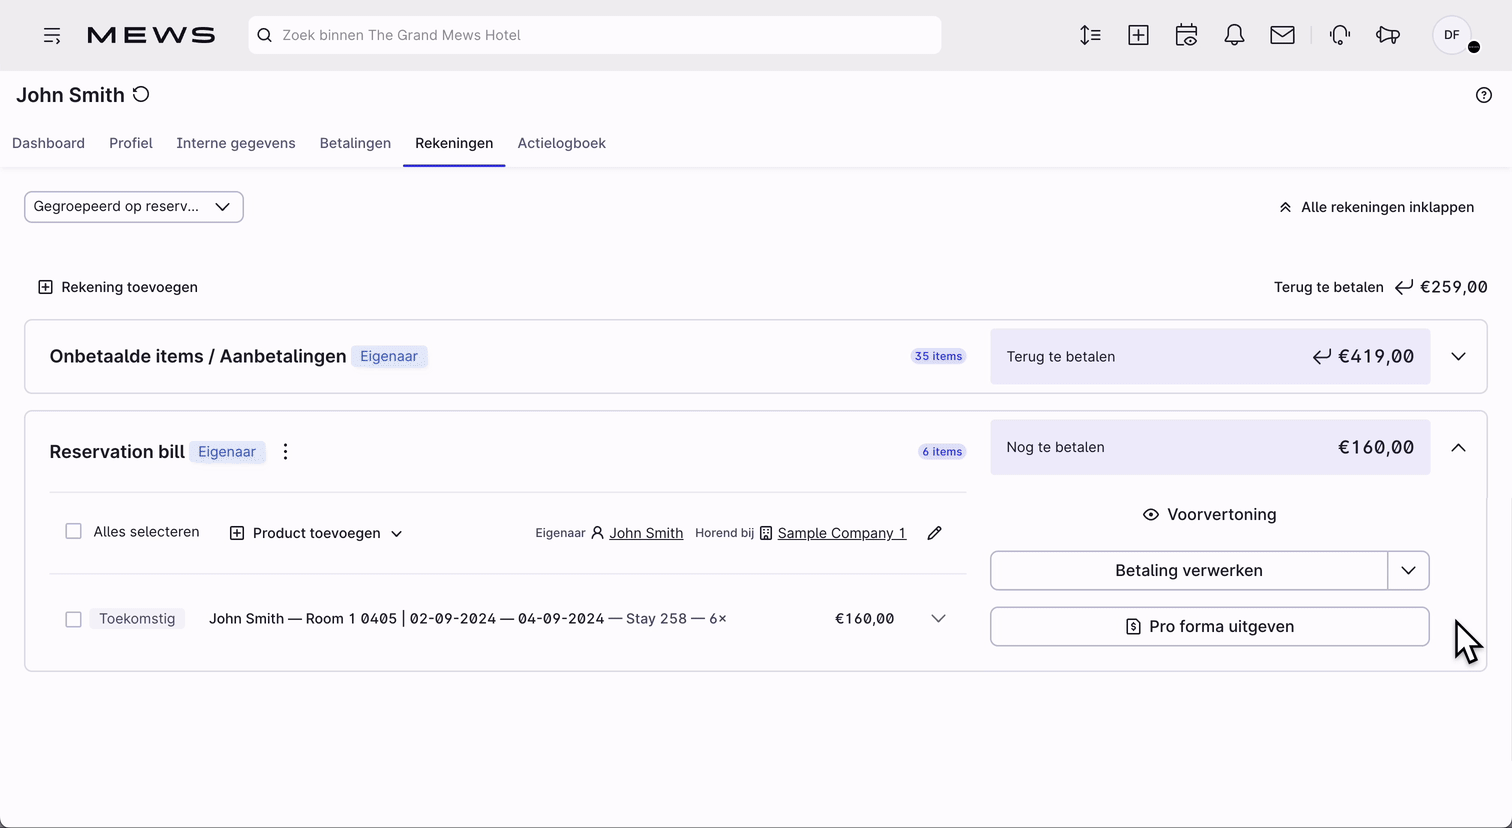Click the megaphone announcements icon
The image size is (1512, 828).
point(1388,35)
